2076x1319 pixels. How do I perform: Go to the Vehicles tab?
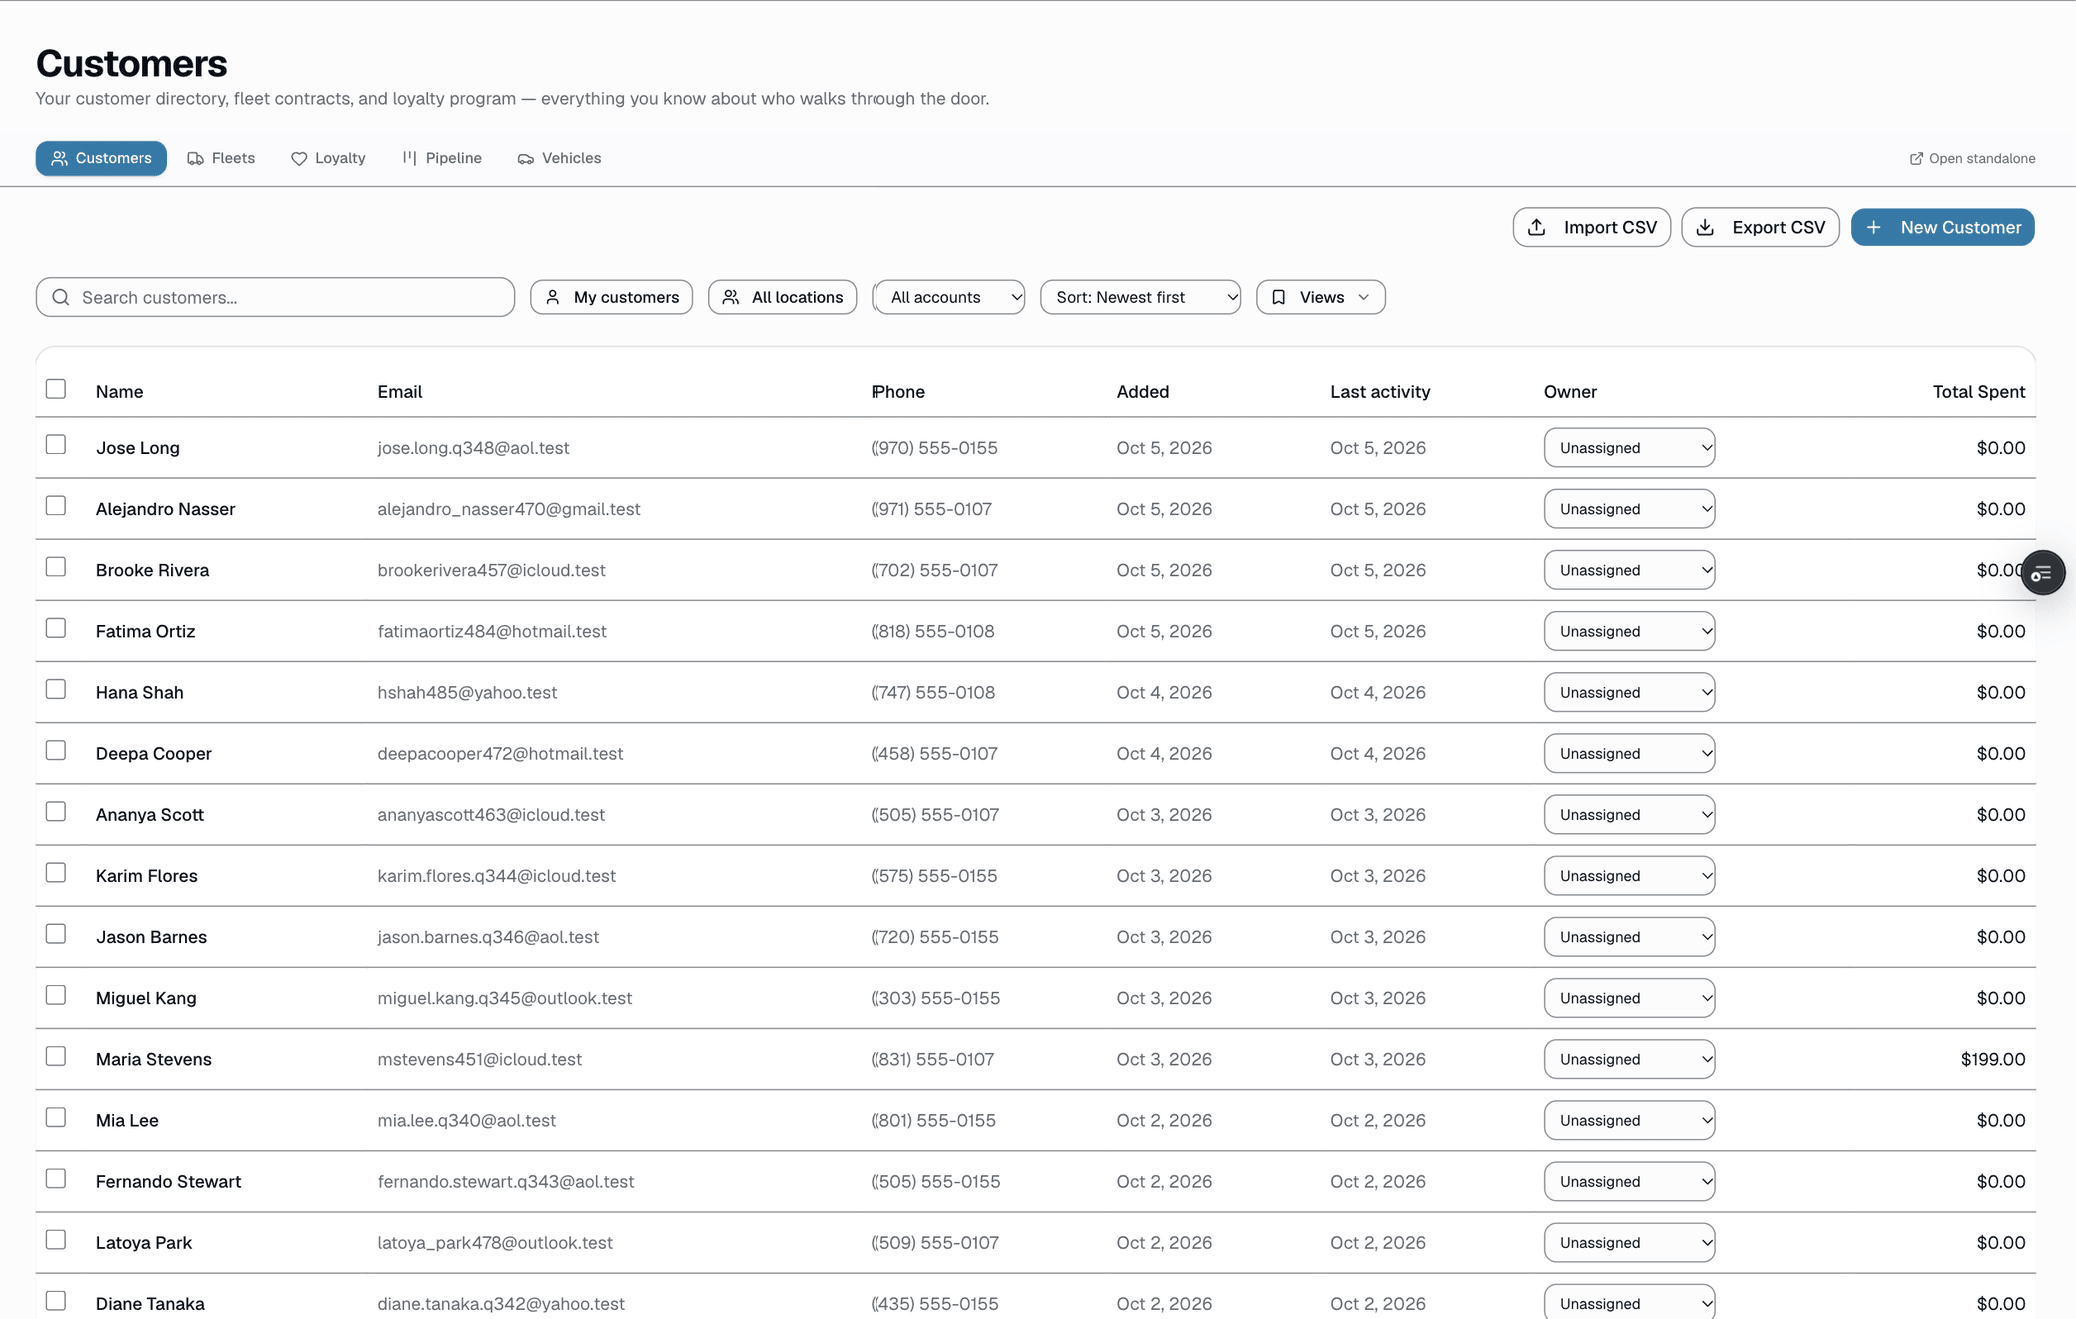559,158
